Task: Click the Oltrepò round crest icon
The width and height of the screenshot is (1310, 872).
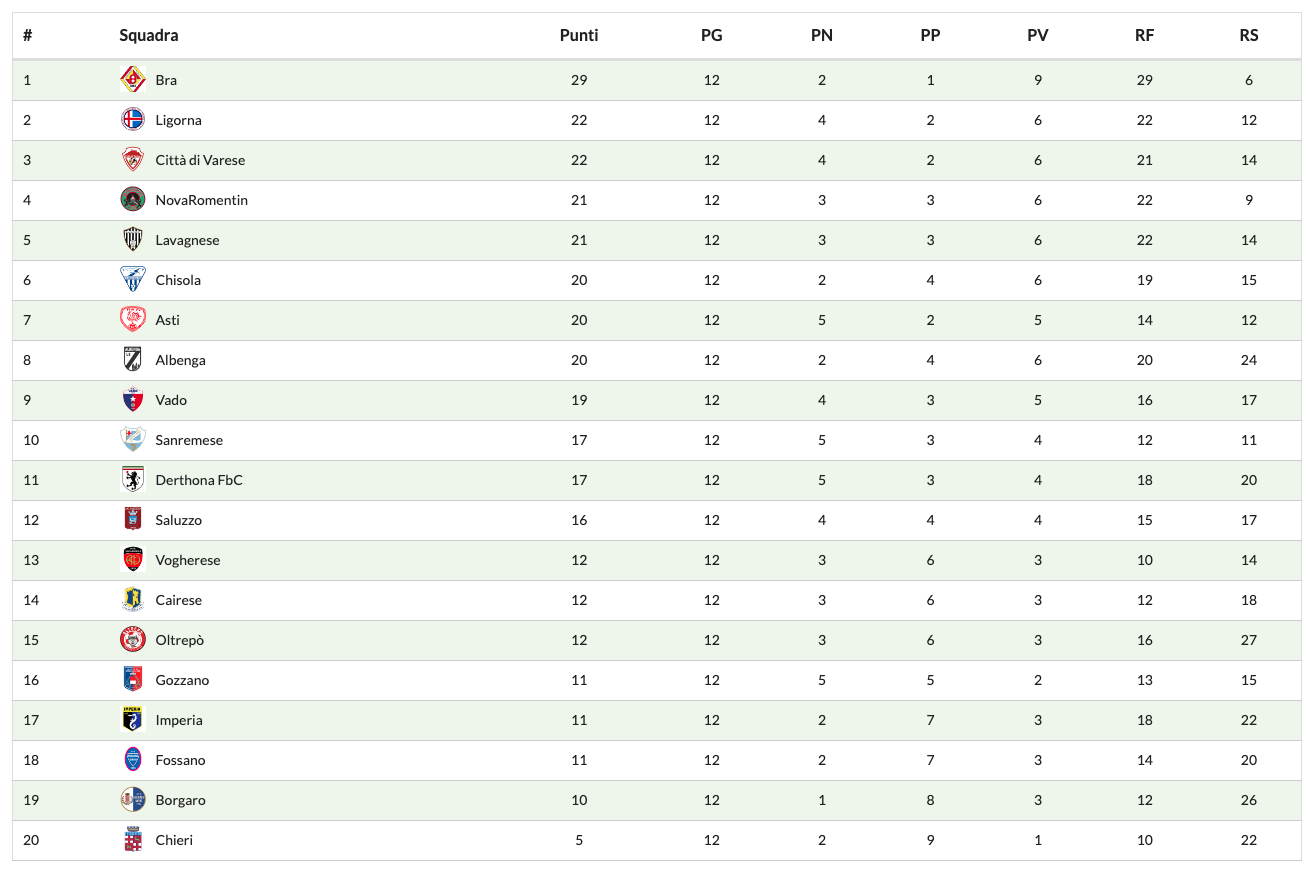Action: 133,640
